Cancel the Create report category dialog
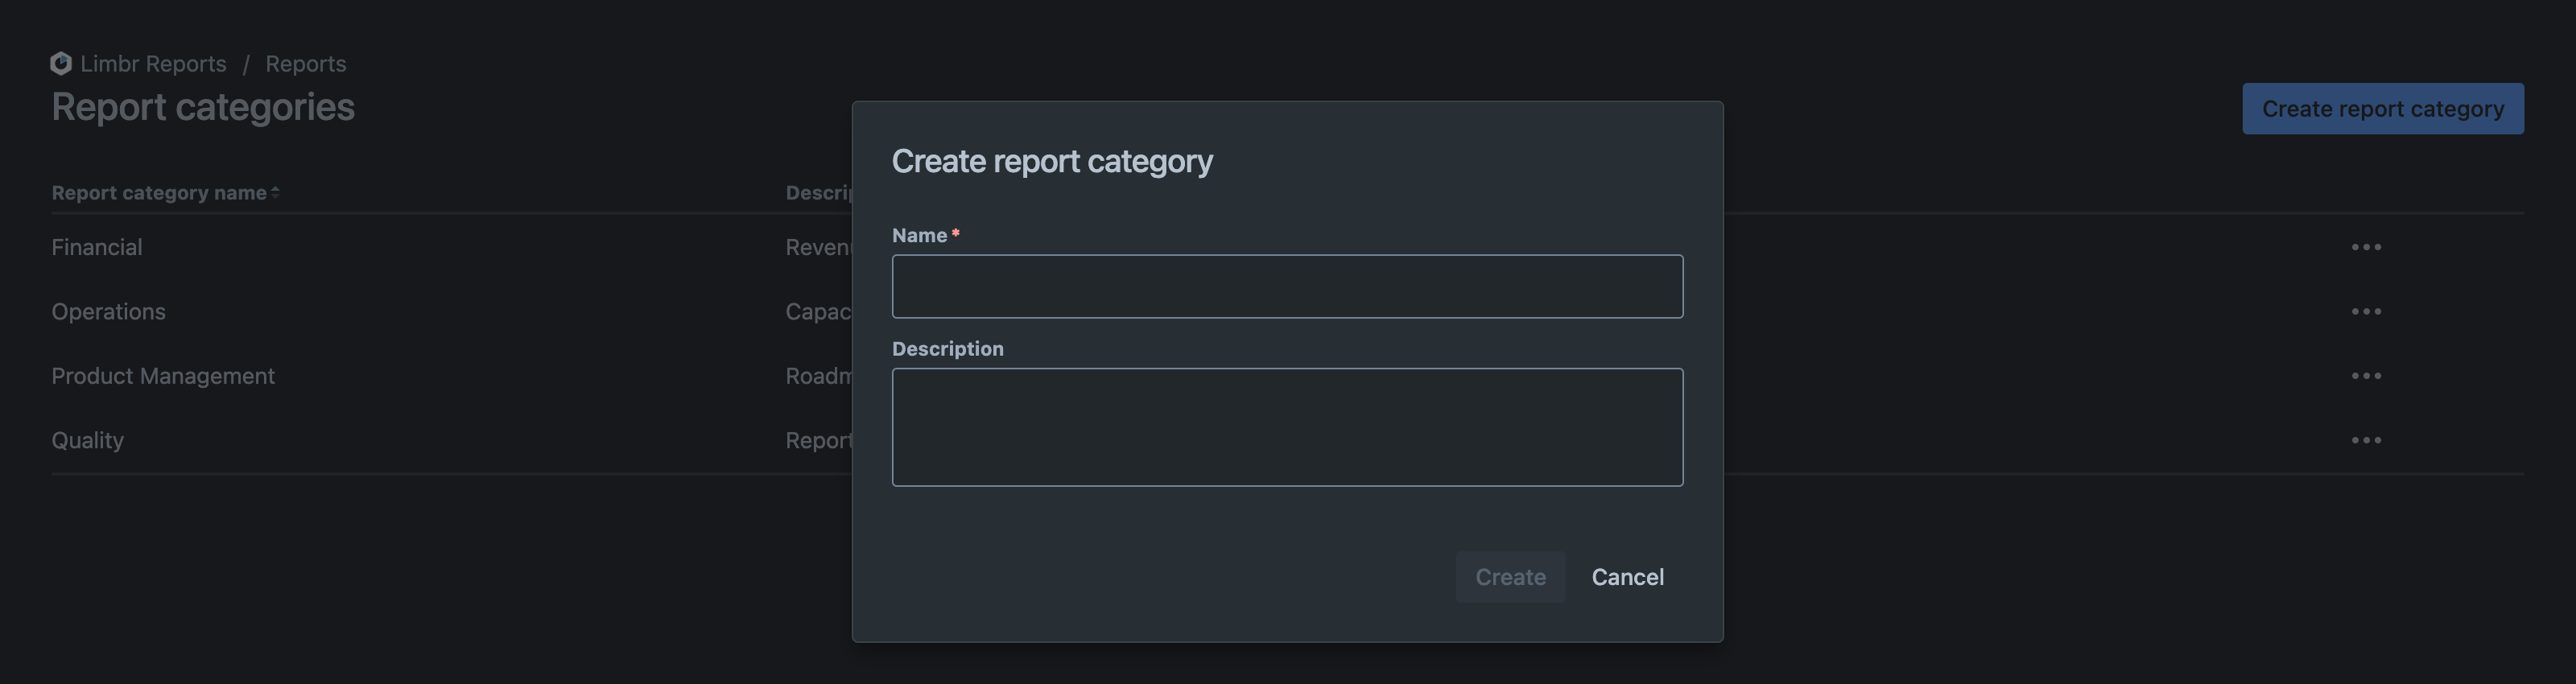Screen dimensions: 2576x684 pyautogui.click(x=1628, y=577)
